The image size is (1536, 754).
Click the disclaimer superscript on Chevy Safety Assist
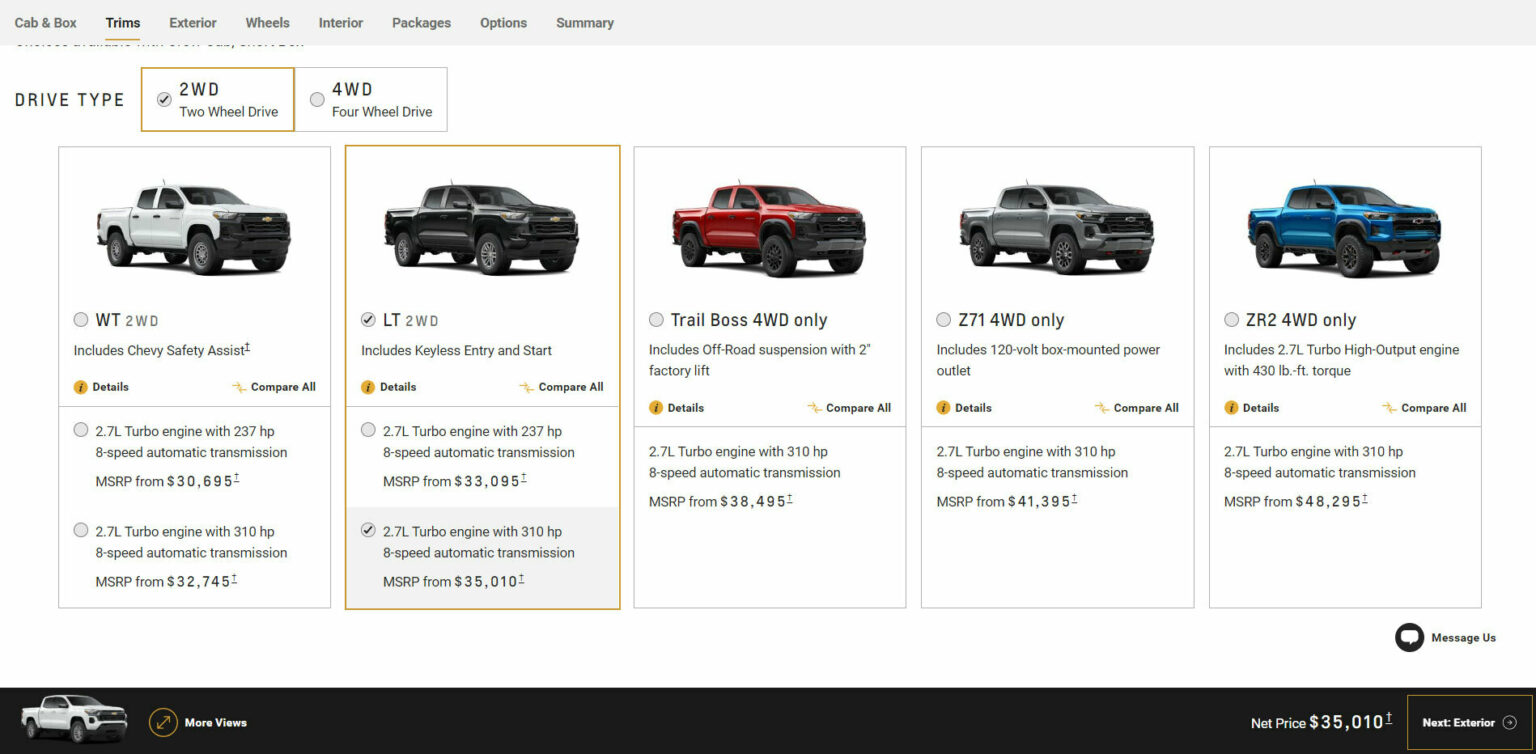pyautogui.click(x=247, y=346)
